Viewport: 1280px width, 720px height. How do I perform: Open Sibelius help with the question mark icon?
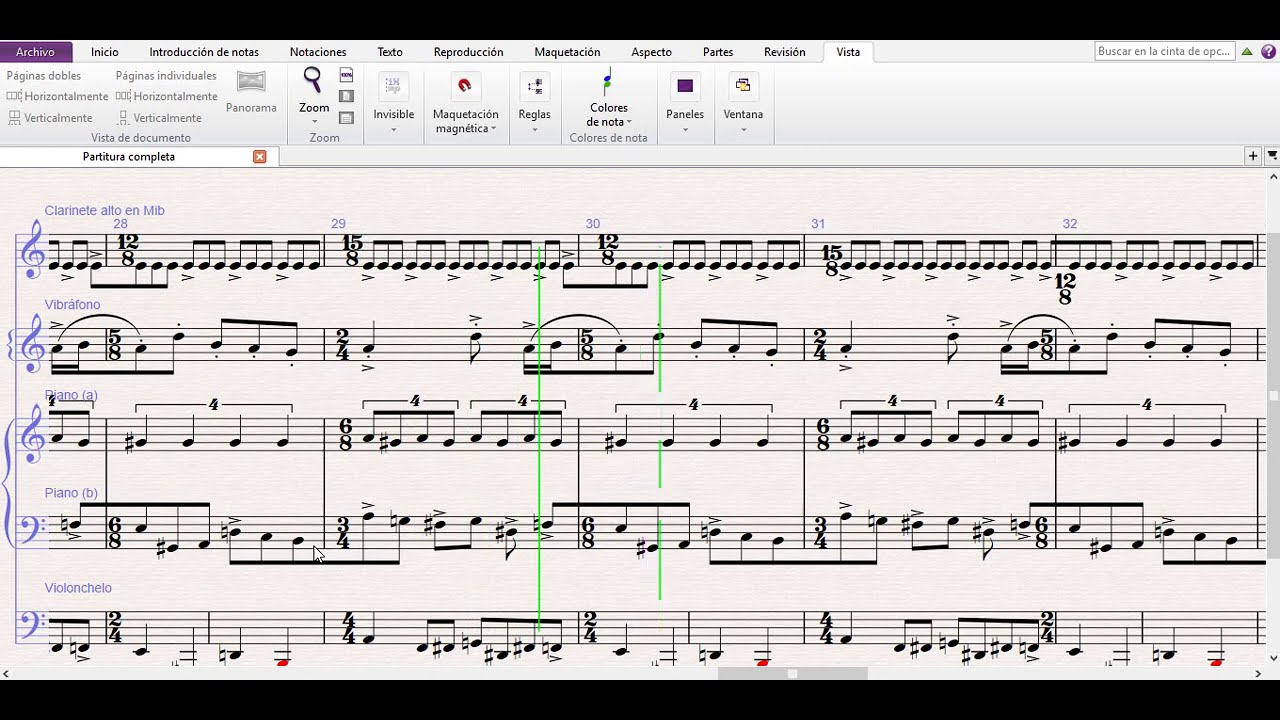1268,51
